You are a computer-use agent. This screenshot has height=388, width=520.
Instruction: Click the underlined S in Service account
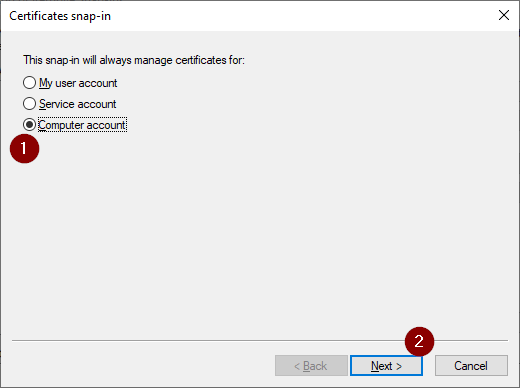(42, 104)
